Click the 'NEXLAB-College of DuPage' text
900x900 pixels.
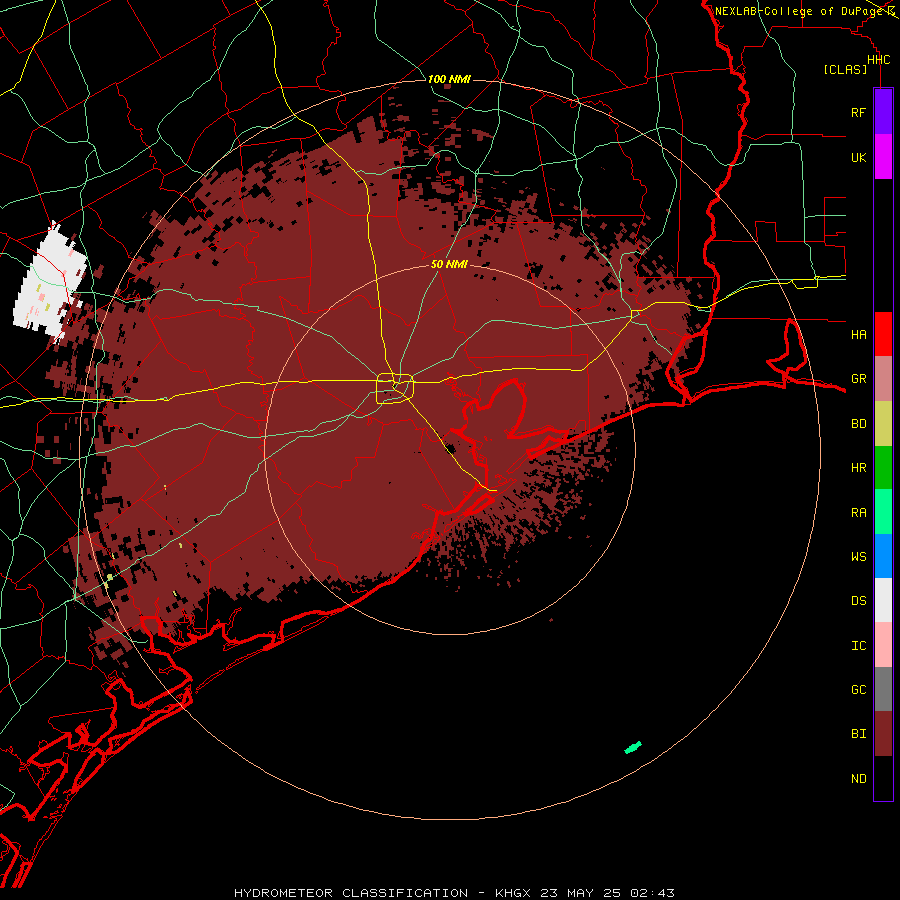pyautogui.click(x=798, y=11)
